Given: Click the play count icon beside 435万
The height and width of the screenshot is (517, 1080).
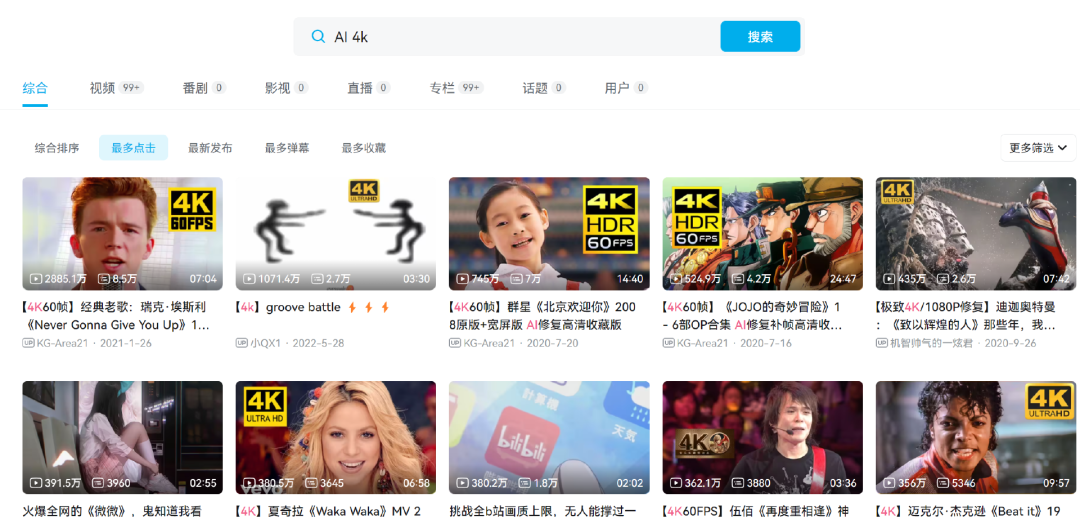Looking at the screenshot, I should pyautogui.click(x=890, y=279).
